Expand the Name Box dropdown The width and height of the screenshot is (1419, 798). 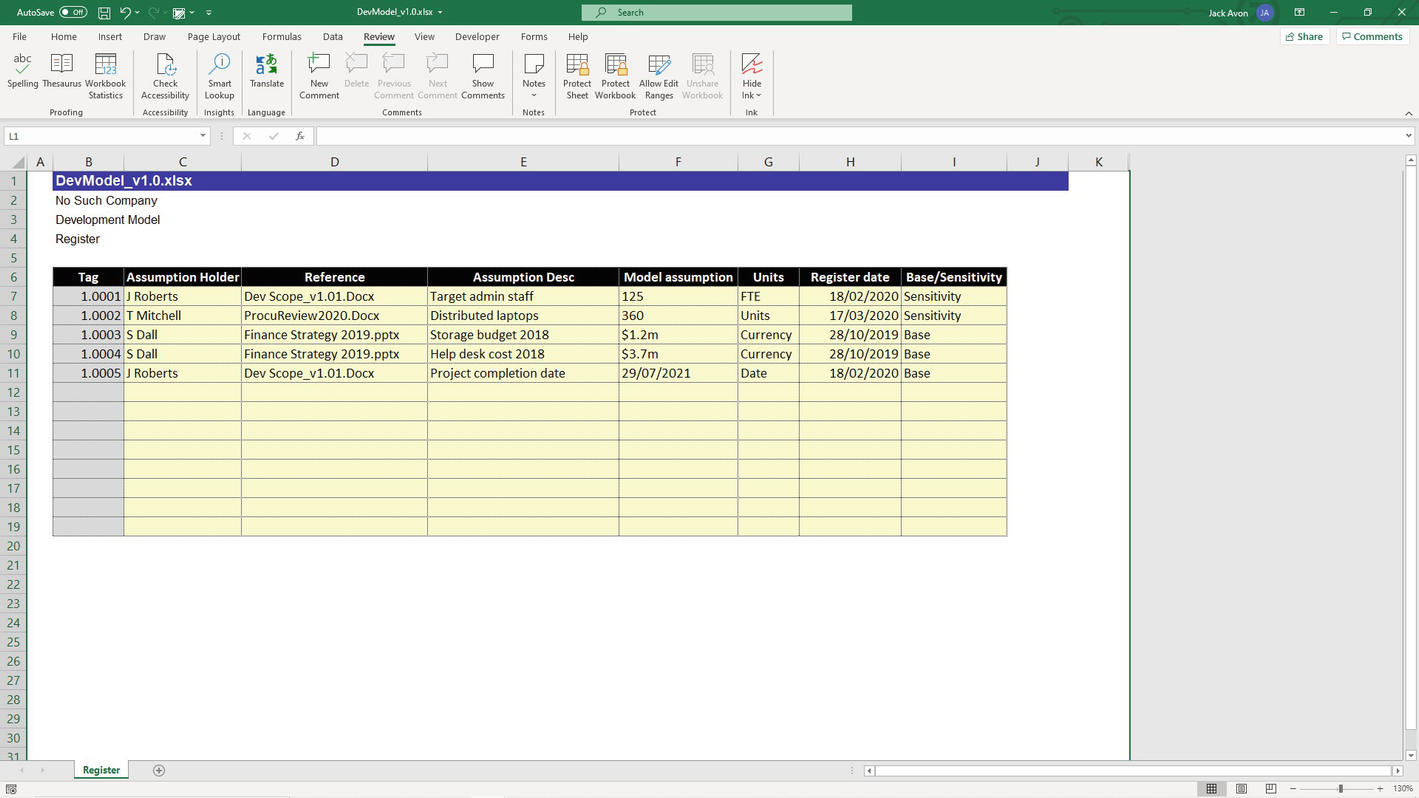pos(202,136)
